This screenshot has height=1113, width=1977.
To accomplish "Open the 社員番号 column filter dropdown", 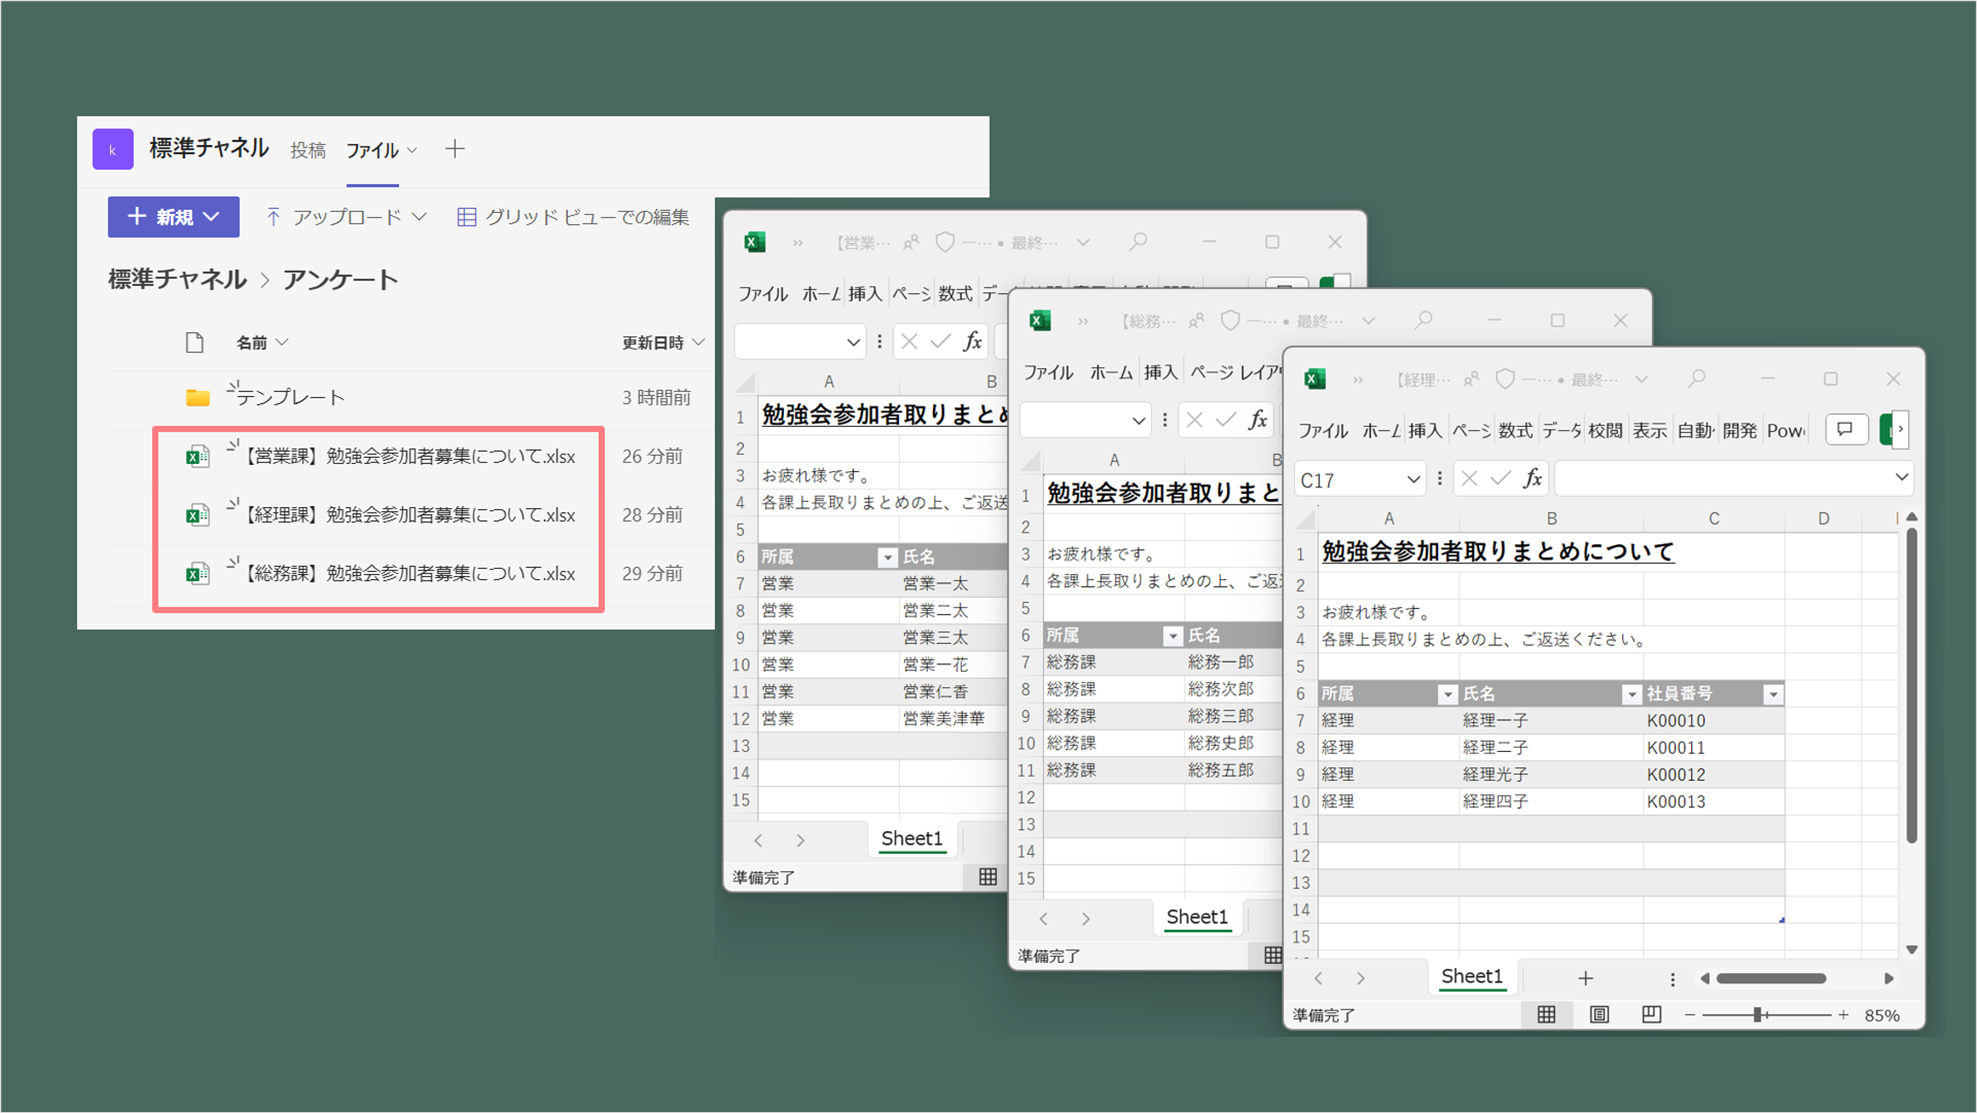I will (1772, 694).
